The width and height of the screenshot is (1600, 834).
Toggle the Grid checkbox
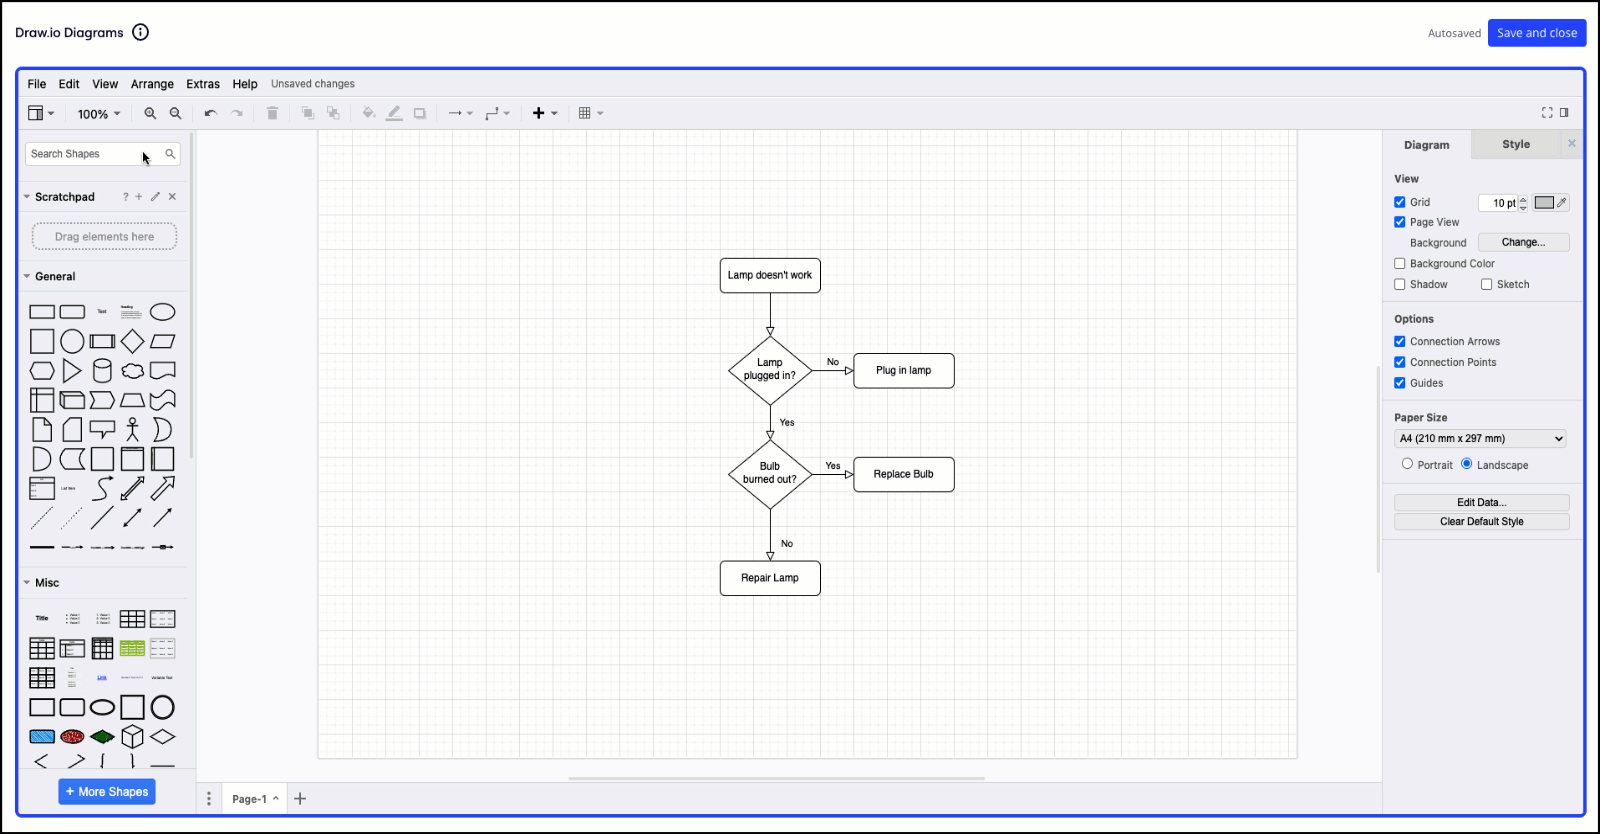click(1400, 202)
